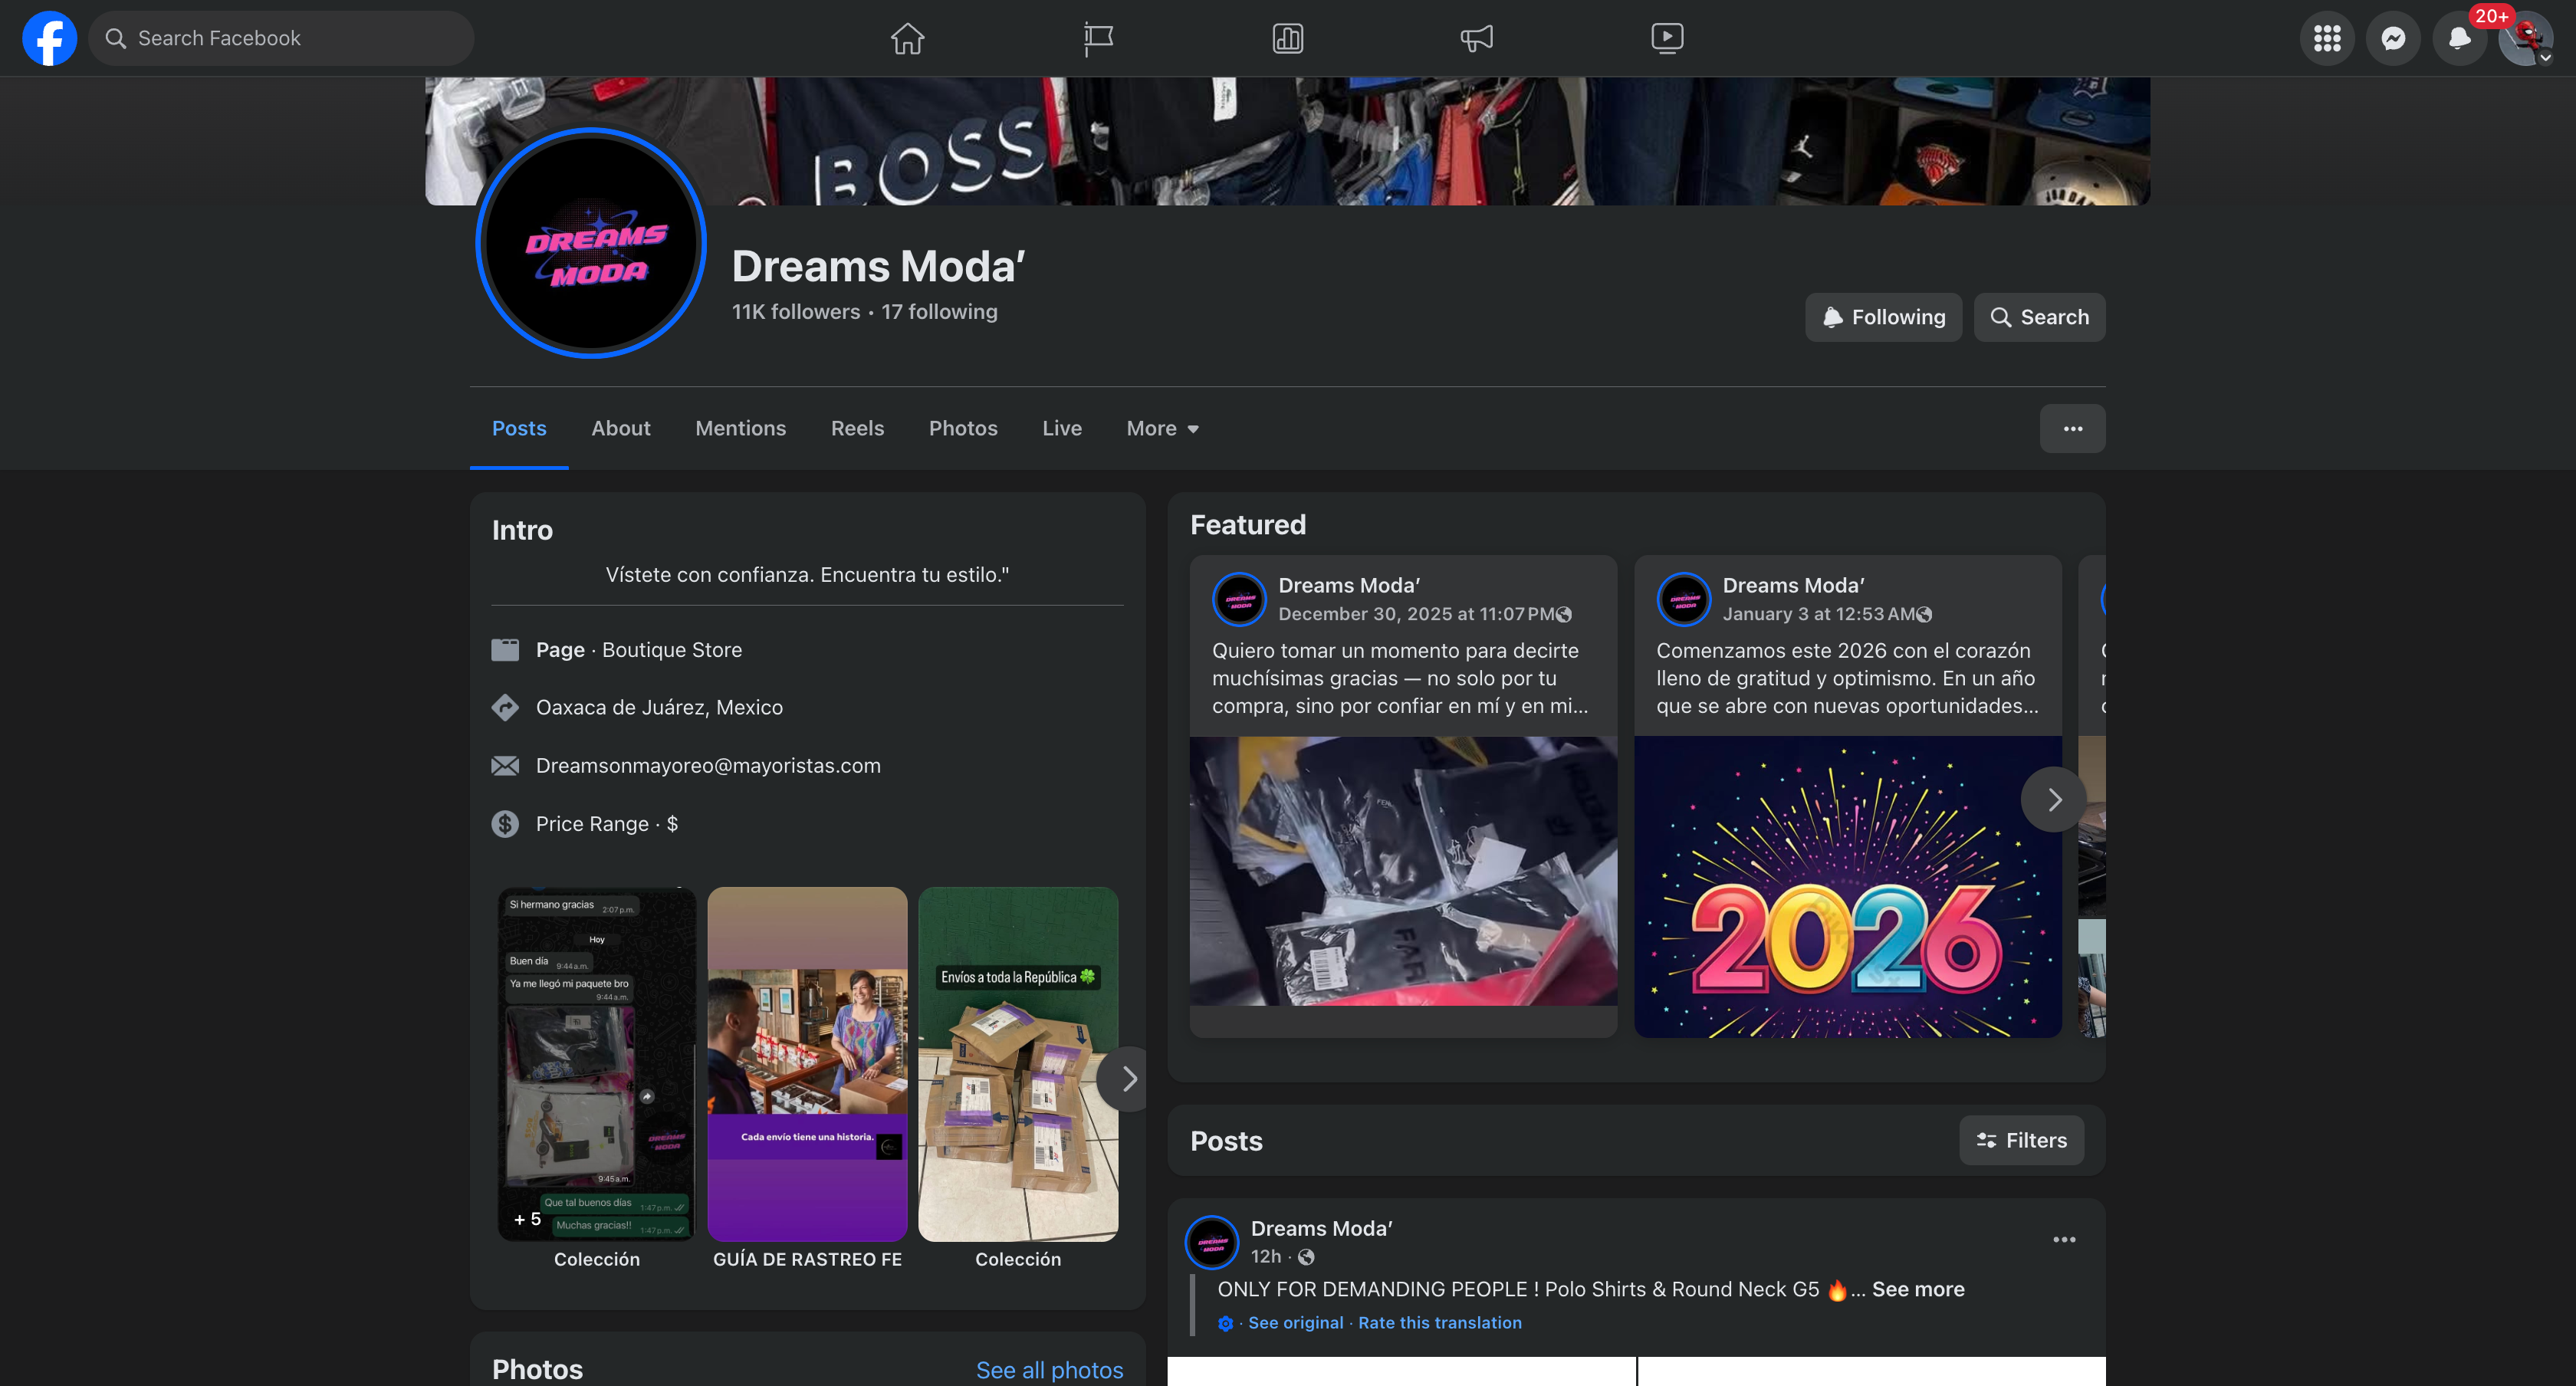Switch to the Reels tab
Viewport: 2576px width, 1386px height.
click(857, 428)
